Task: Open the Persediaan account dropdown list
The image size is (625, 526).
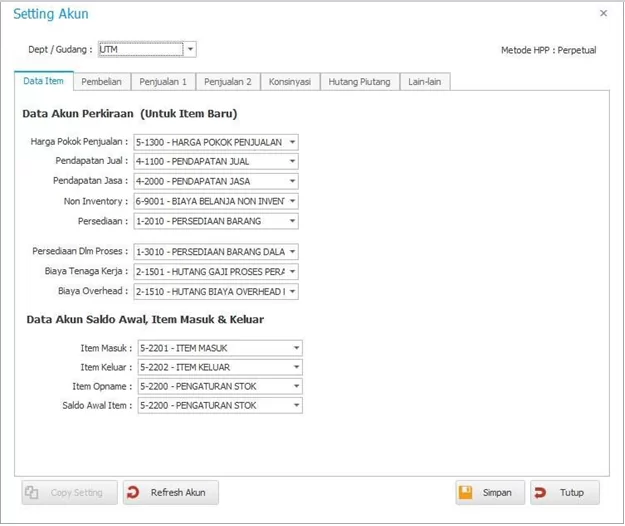Action: [x=292, y=221]
